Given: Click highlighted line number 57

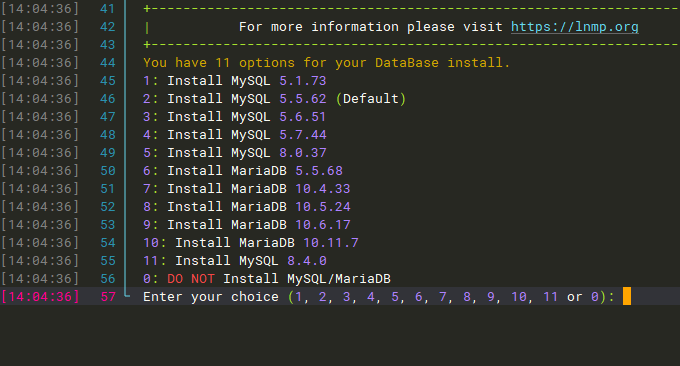Looking at the screenshot, I should click(x=108, y=297).
